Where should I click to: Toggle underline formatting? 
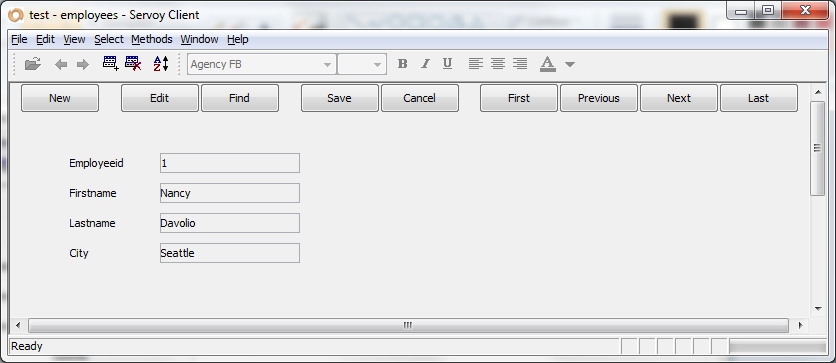[447, 64]
